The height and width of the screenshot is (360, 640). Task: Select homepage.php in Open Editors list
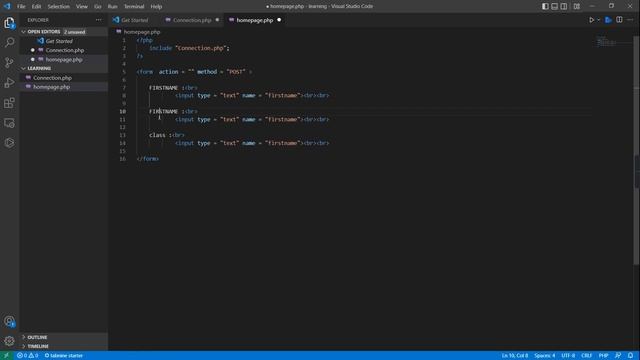click(64, 60)
